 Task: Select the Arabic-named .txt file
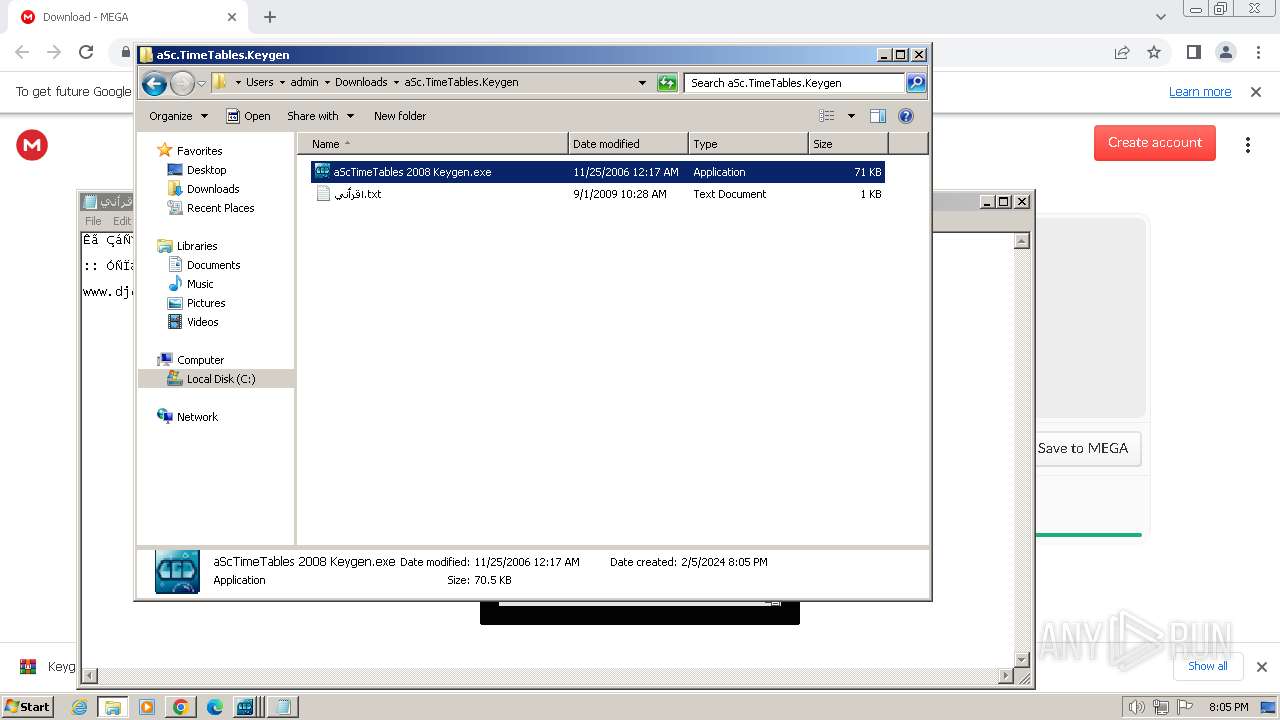597,194
